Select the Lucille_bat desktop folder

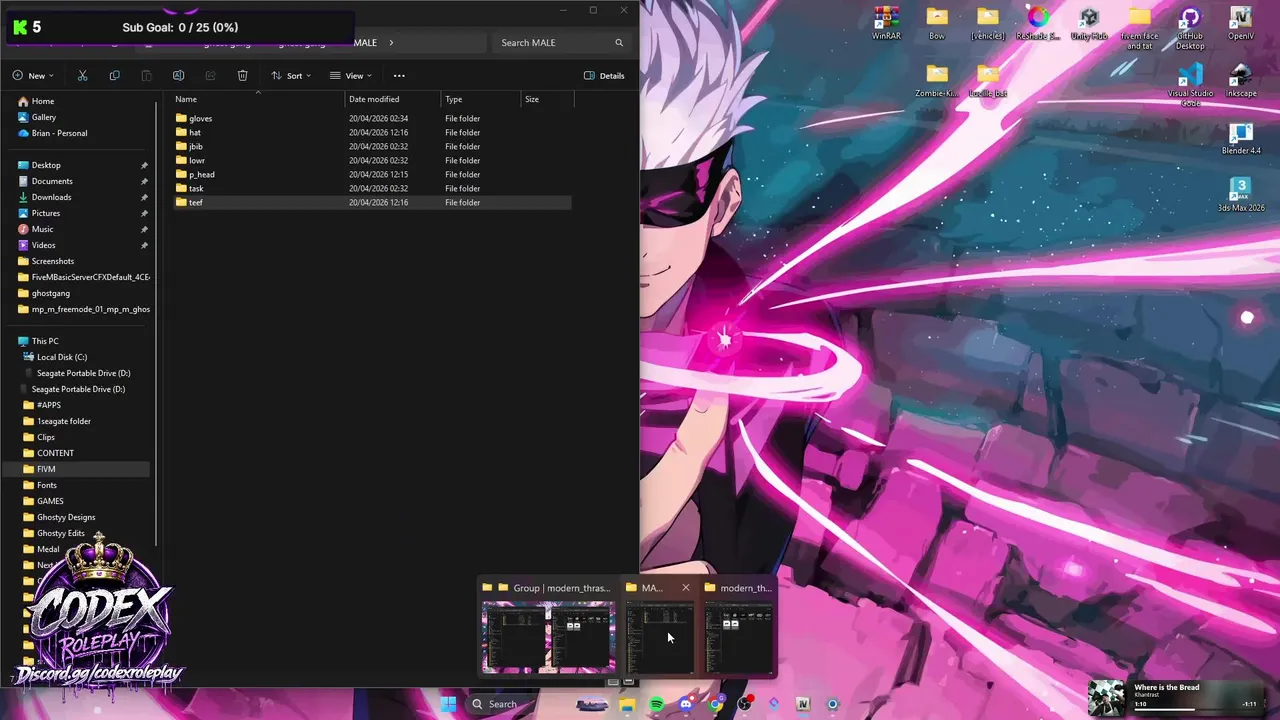point(988,81)
